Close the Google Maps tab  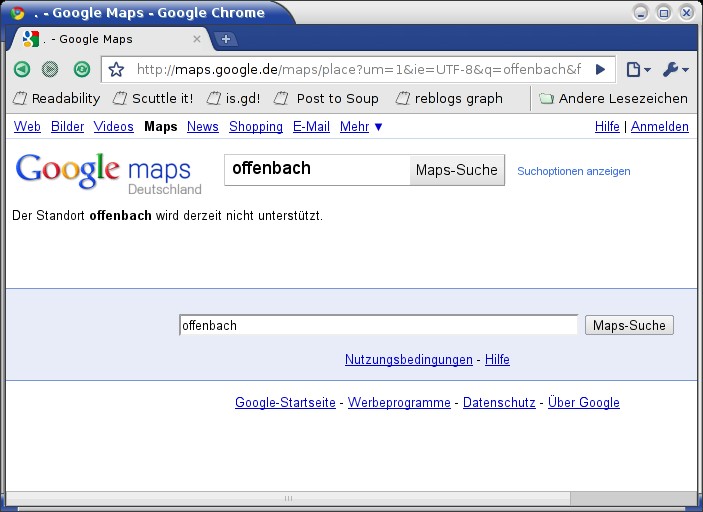(x=197, y=39)
